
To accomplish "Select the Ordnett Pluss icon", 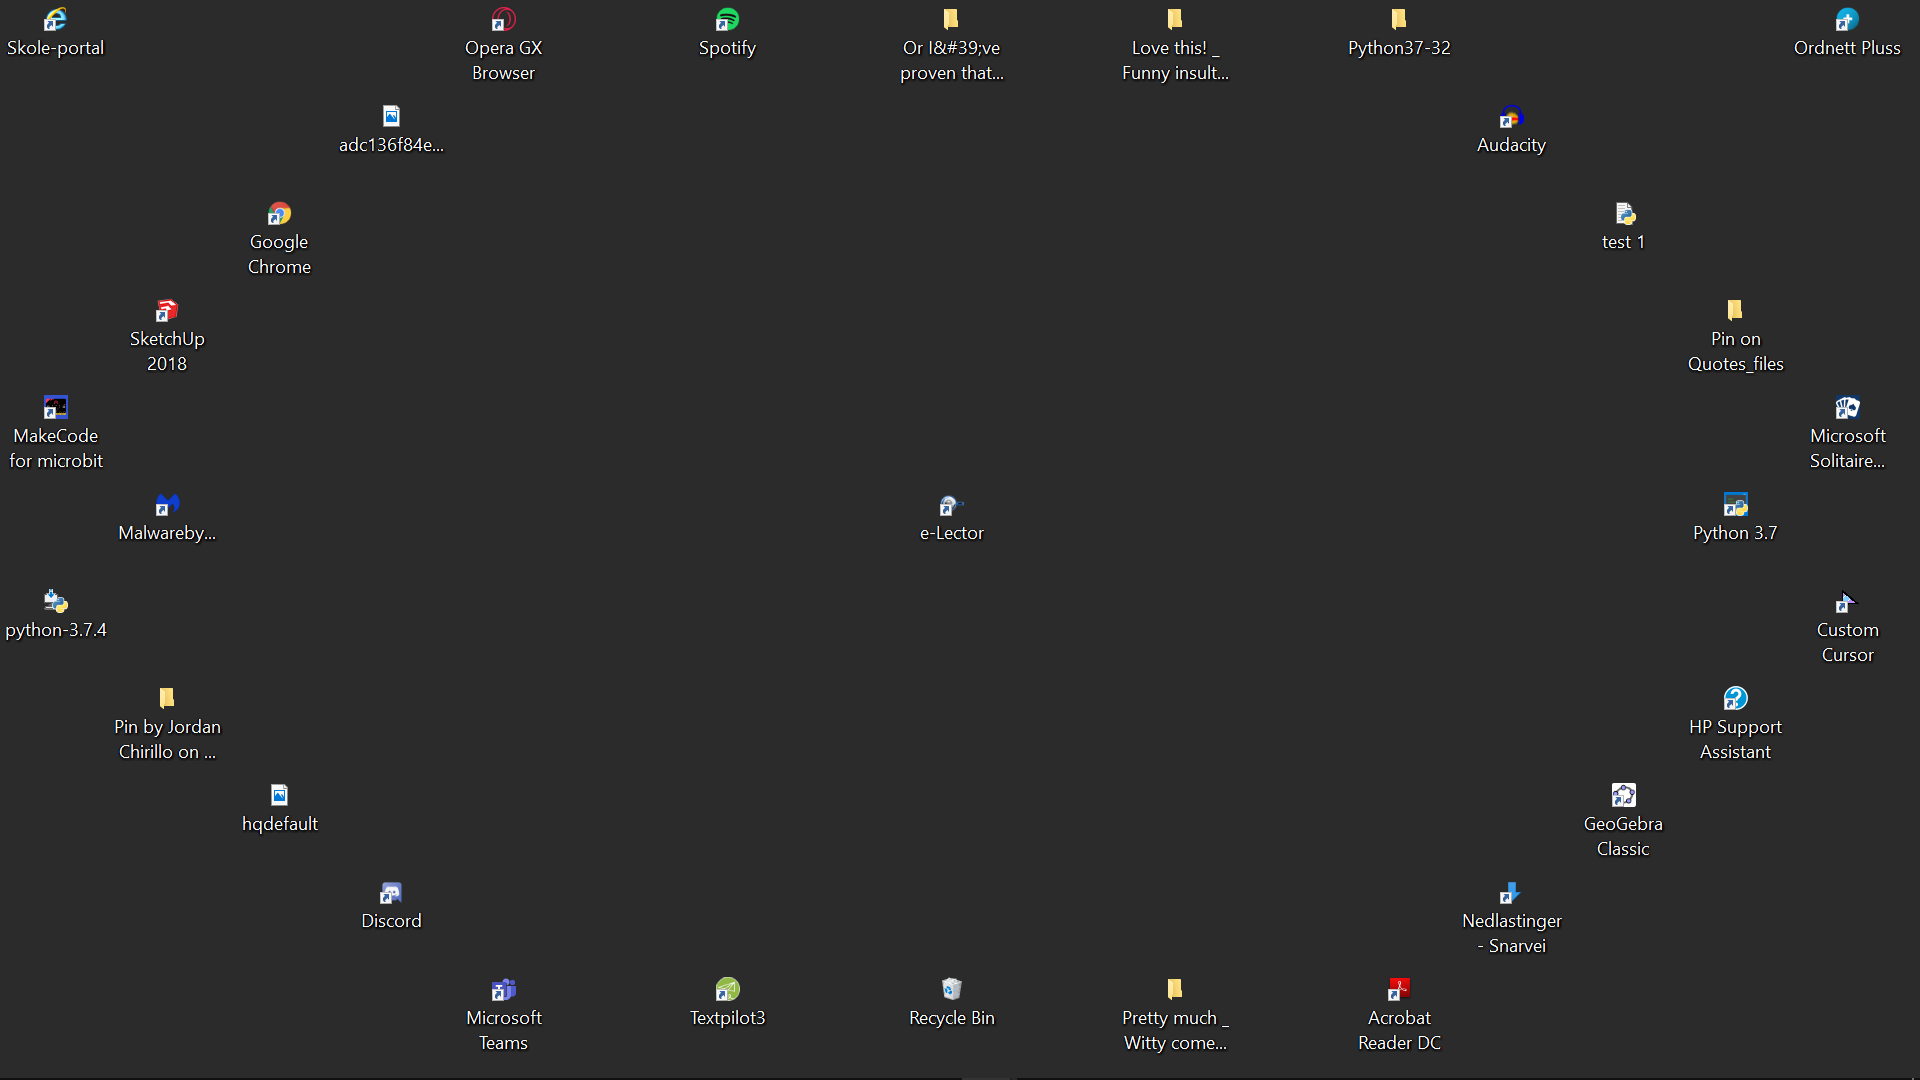I will (x=1846, y=20).
